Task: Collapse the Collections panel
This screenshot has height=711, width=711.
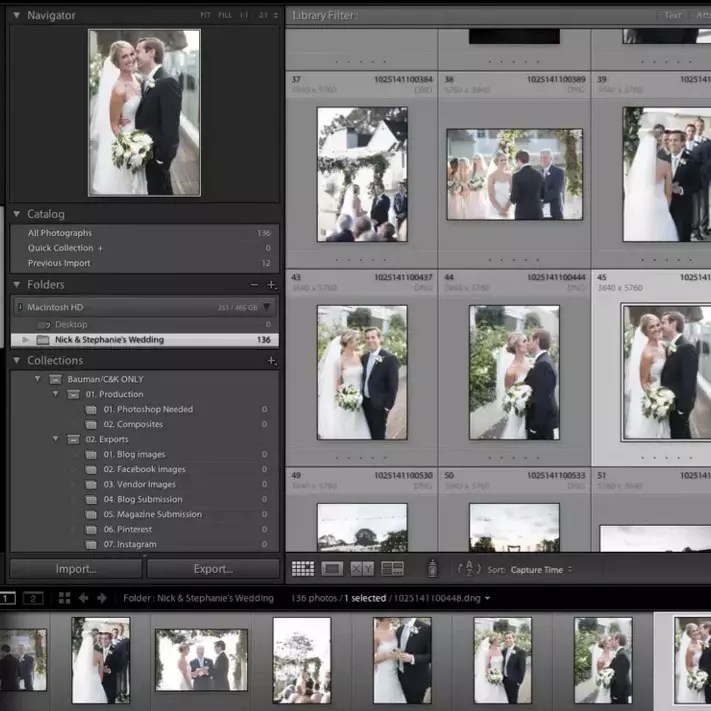Action: pyautogui.click(x=17, y=360)
